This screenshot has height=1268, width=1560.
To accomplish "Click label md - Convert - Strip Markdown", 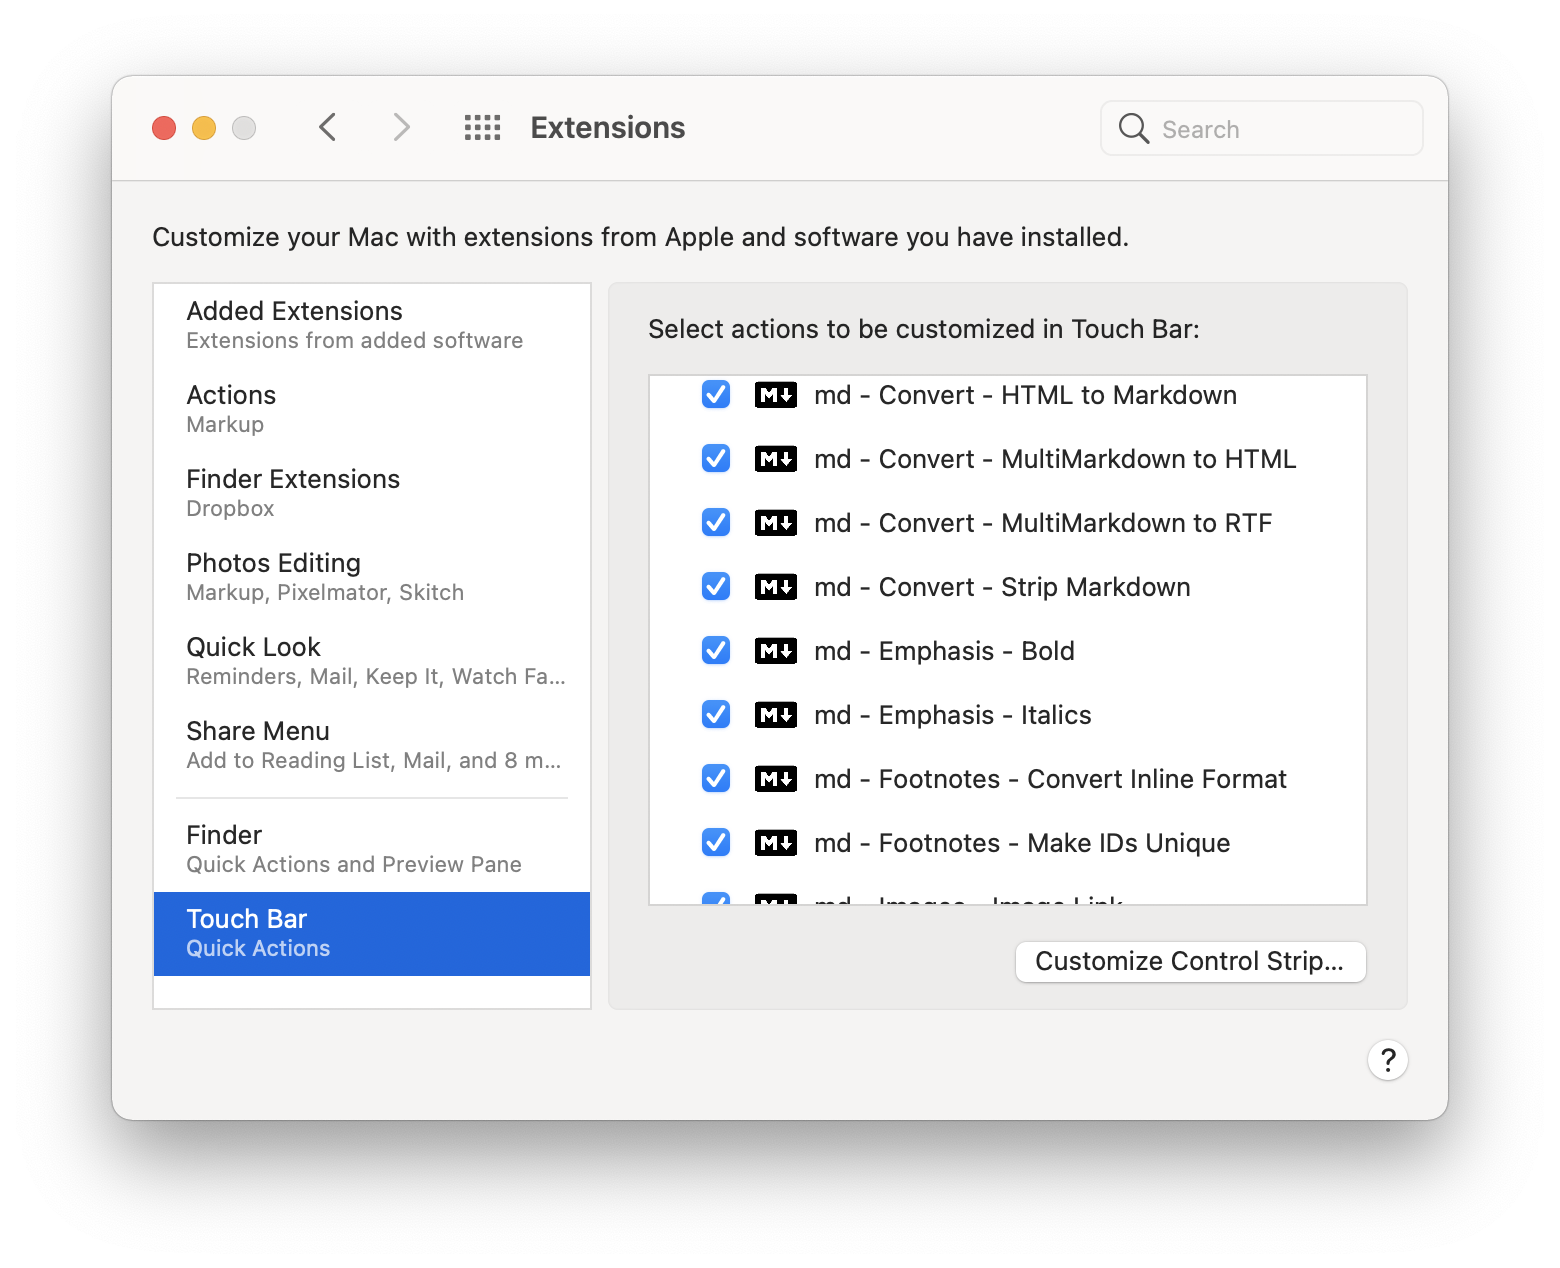I will coord(1002,587).
